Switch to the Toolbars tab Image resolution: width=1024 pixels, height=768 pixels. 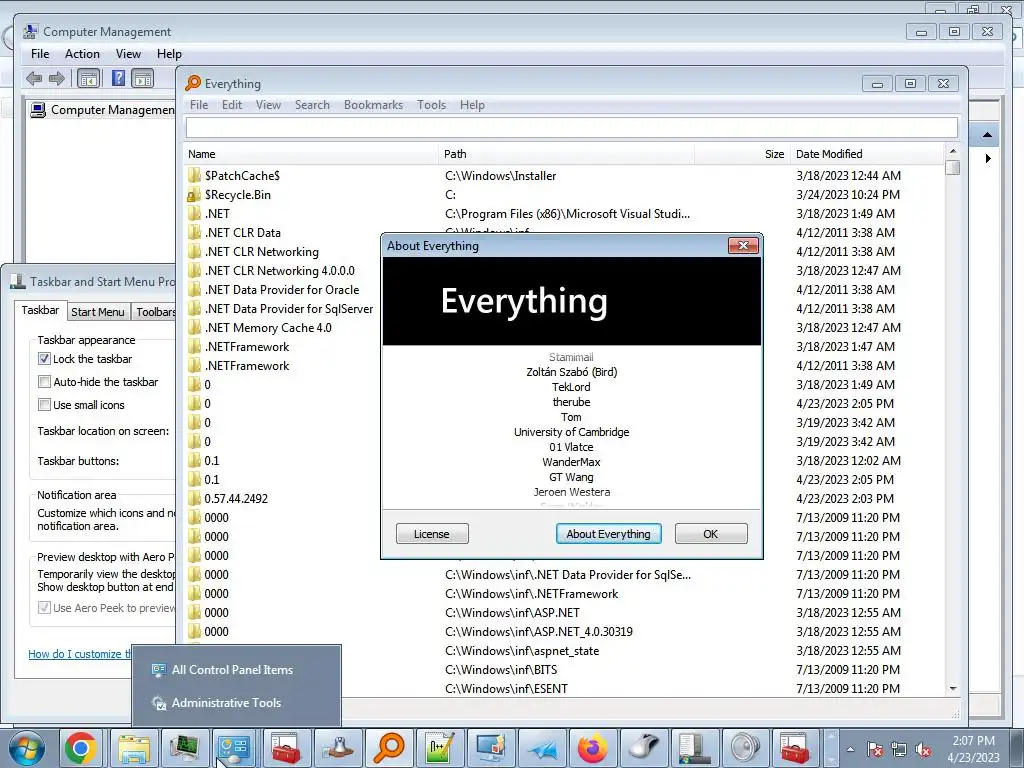tap(155, 312)
